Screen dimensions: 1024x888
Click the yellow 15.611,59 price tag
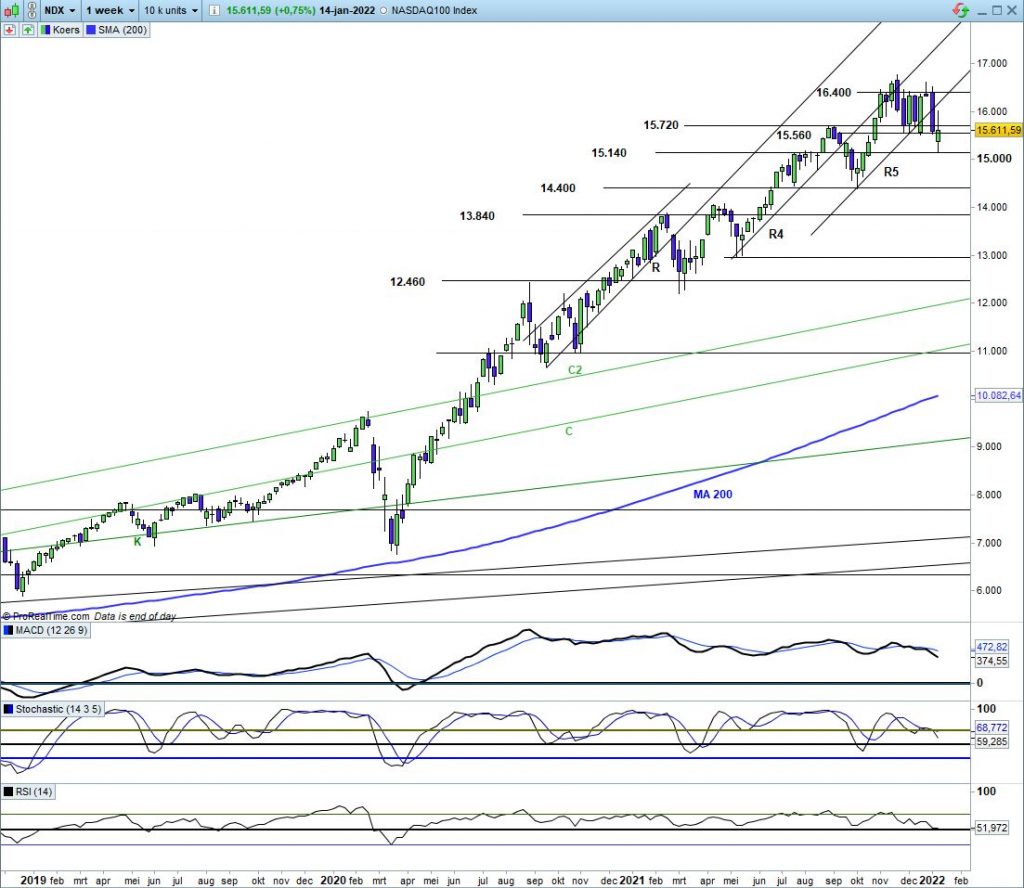click(x=999, y=130)
